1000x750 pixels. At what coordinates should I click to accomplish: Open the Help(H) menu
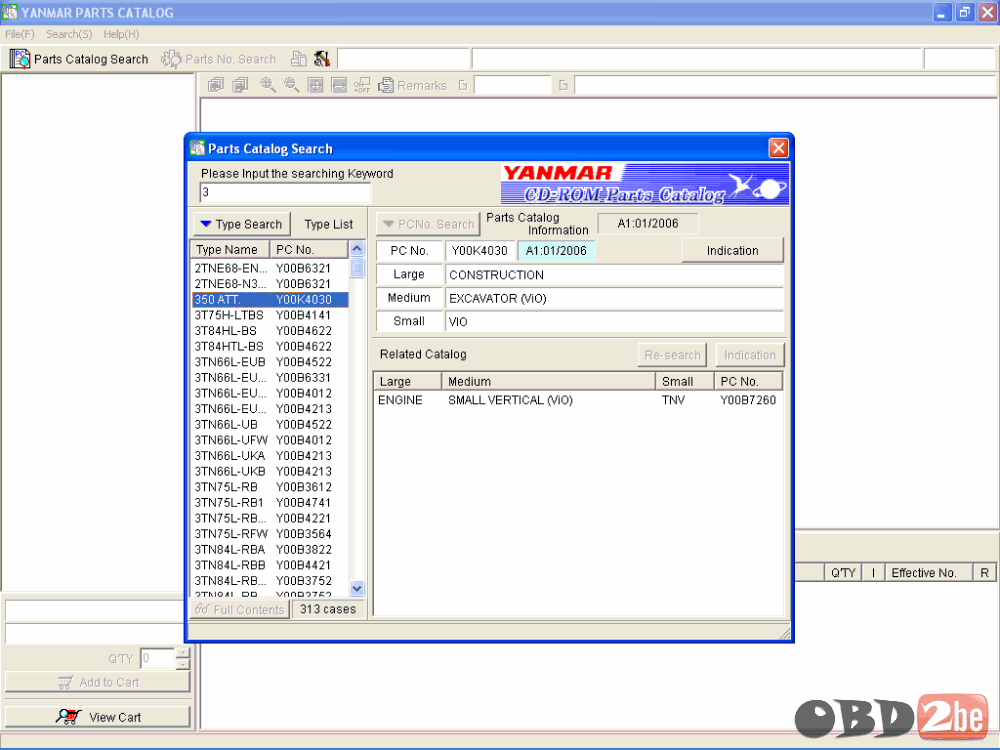tap(121, 34)
